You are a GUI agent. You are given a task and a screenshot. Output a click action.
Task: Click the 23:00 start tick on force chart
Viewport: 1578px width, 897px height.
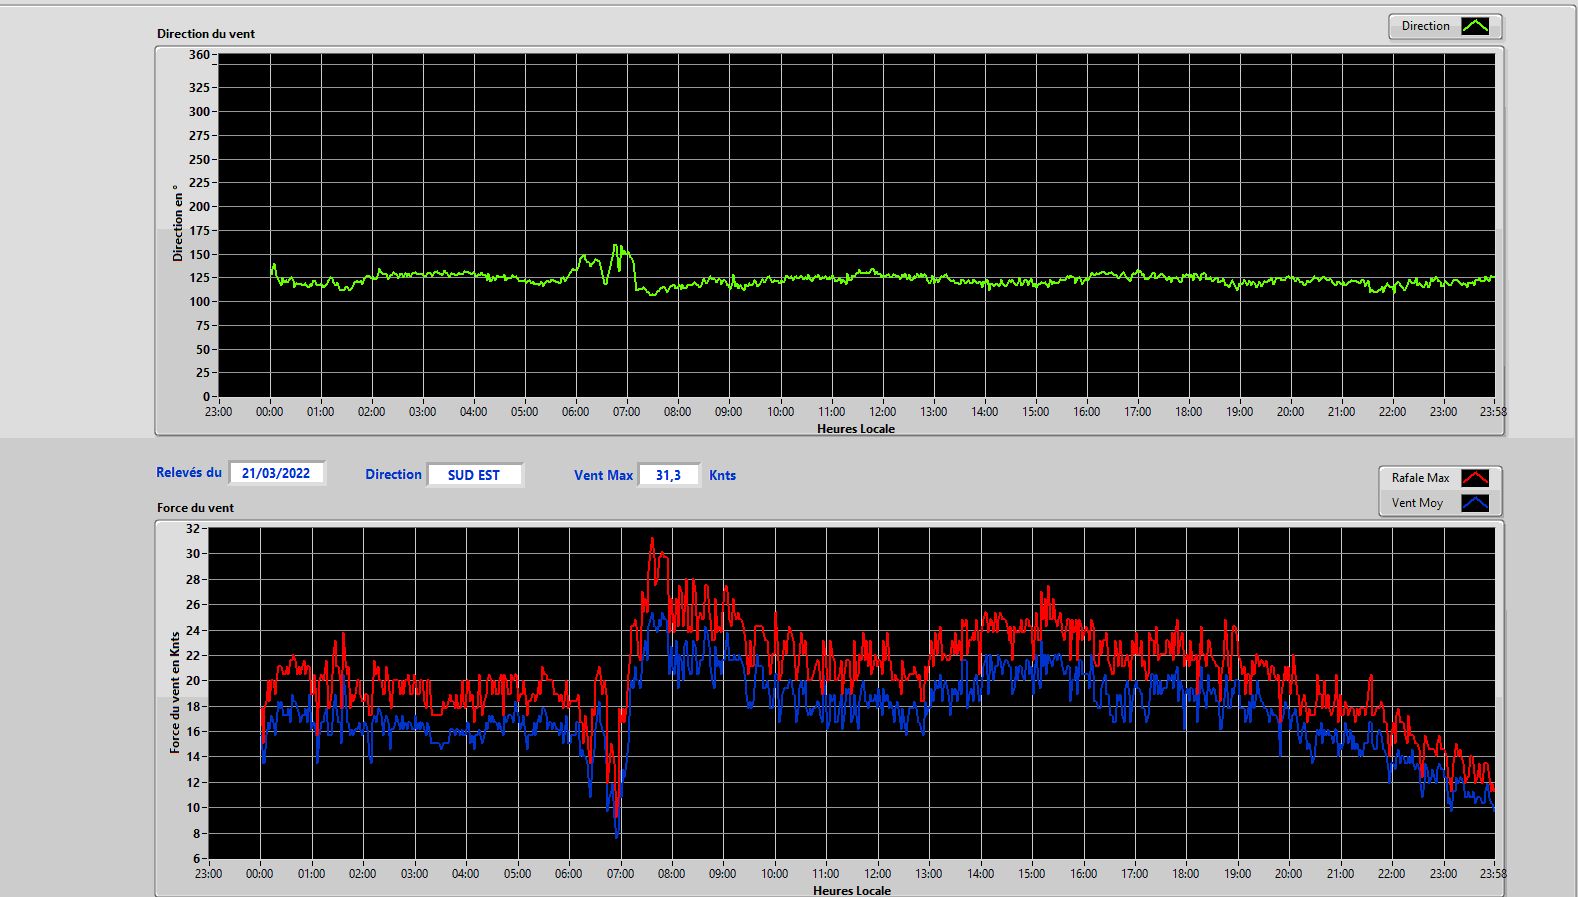tap(208, 874)
